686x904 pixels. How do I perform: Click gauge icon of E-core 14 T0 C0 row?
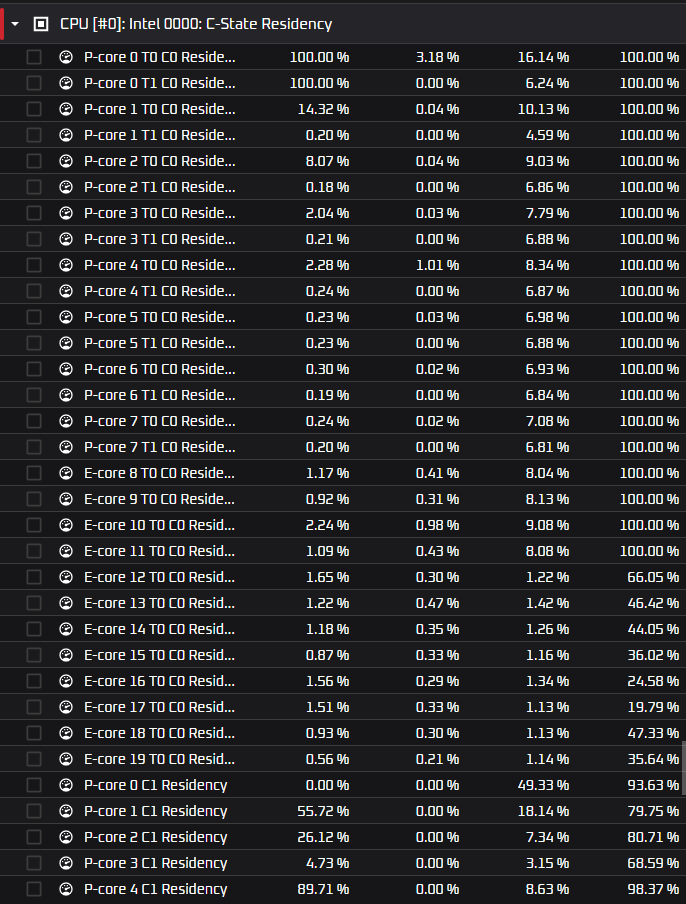(x=66, y=629)
